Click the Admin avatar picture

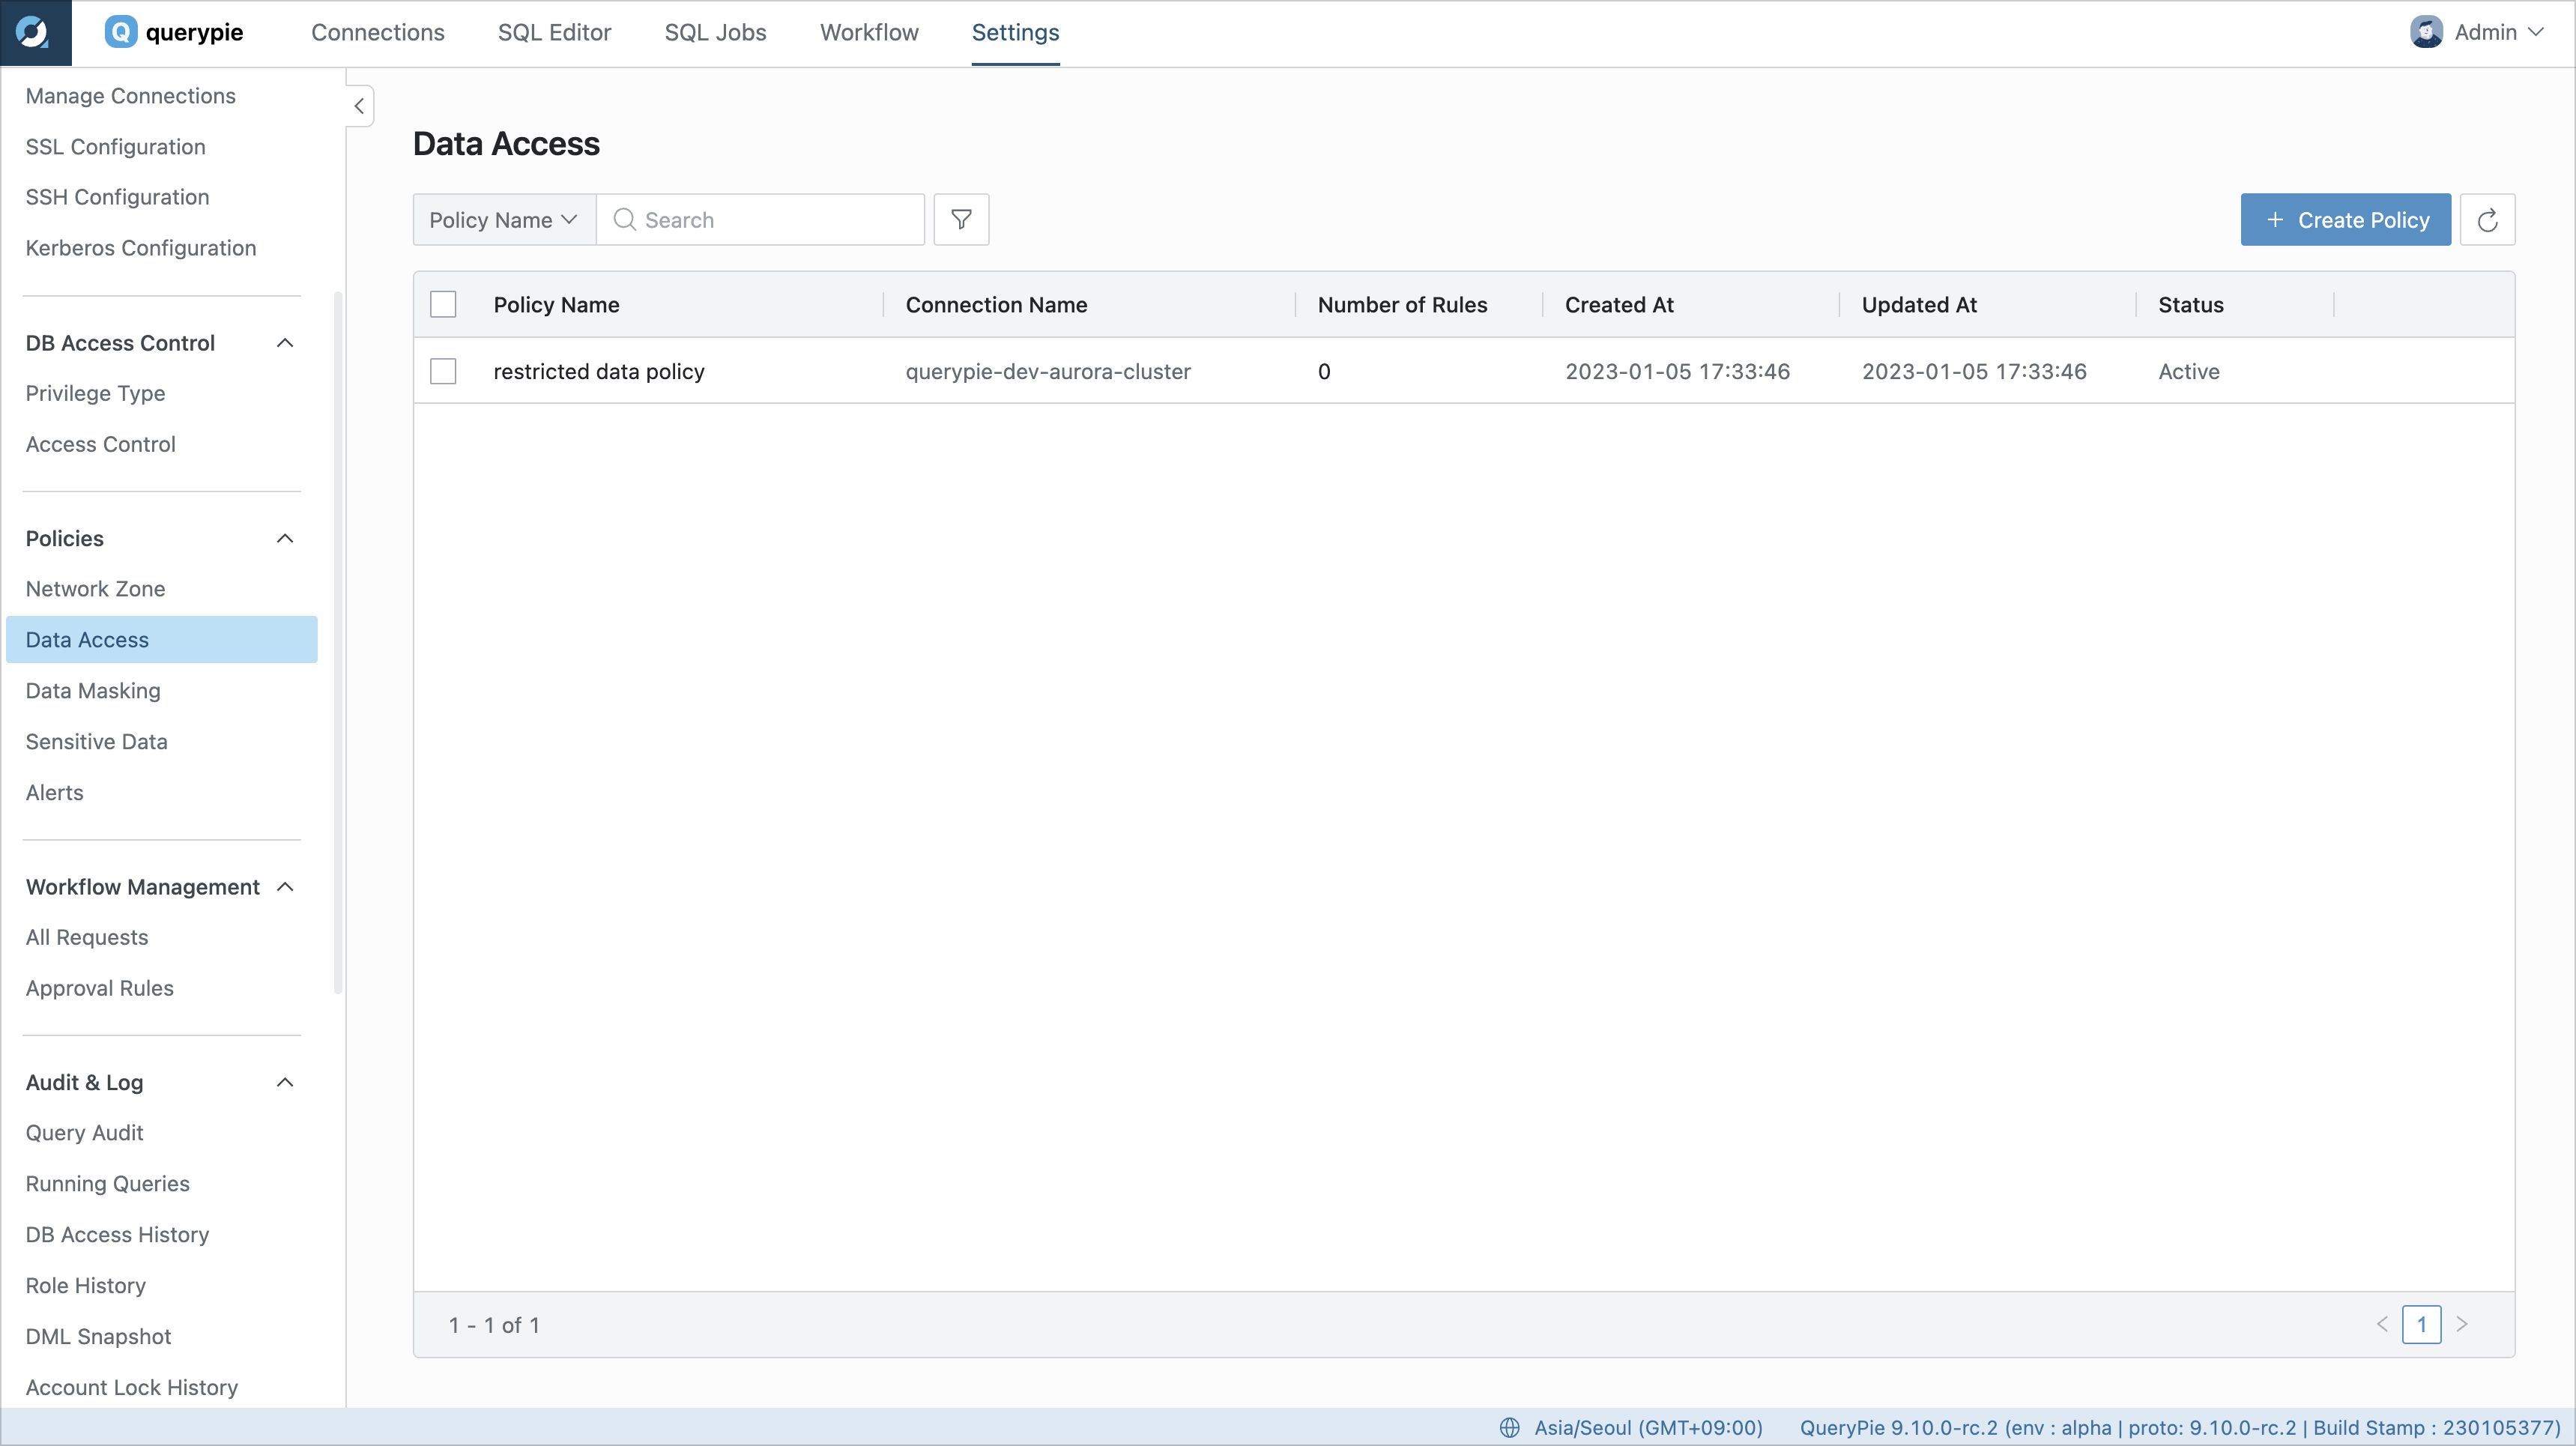tap(2425, 32)
